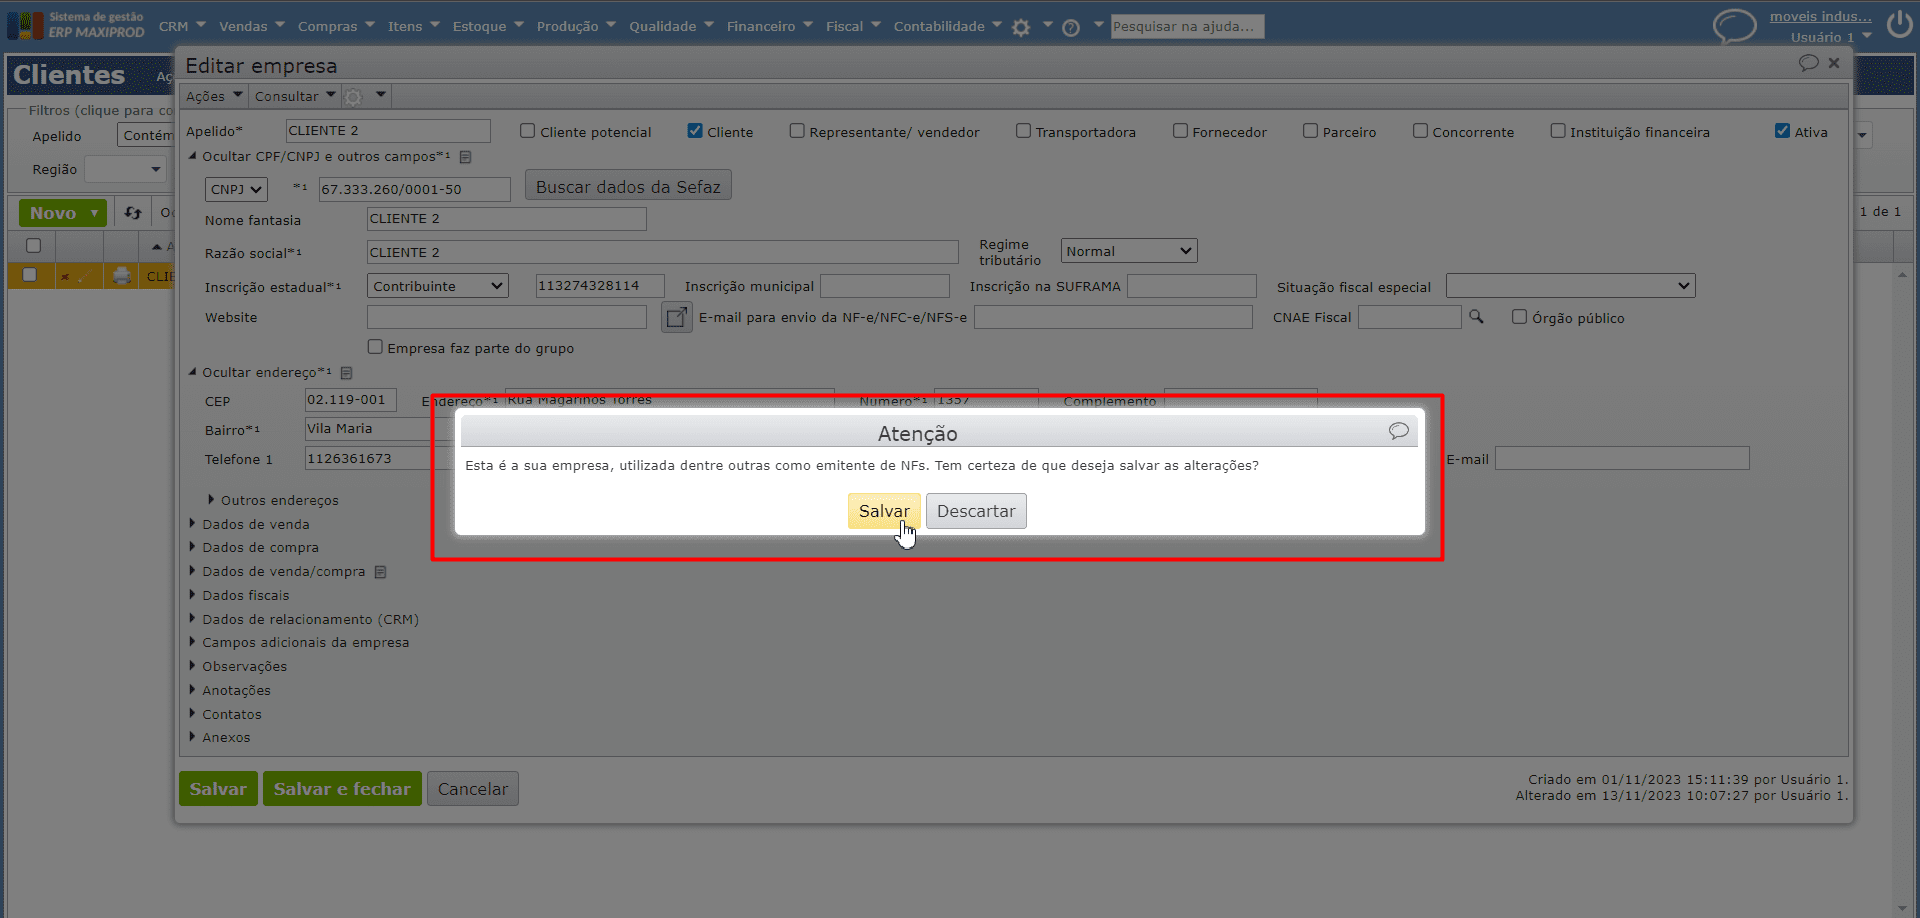
Task: Expand the Dados fiscais section
Action: pos(239,596)
